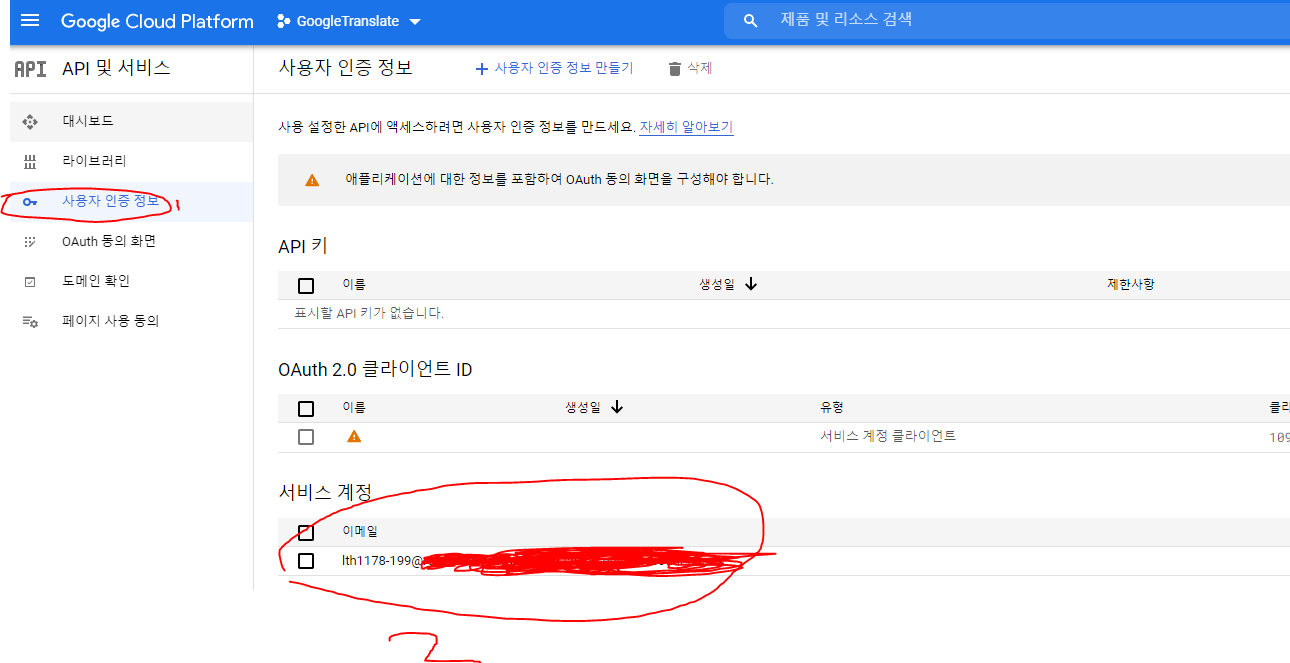The width and height of the screenshot is (1290, 663).
Task: Open 페이지 사용 동의 in sidebar
Action: coord(131,321)
